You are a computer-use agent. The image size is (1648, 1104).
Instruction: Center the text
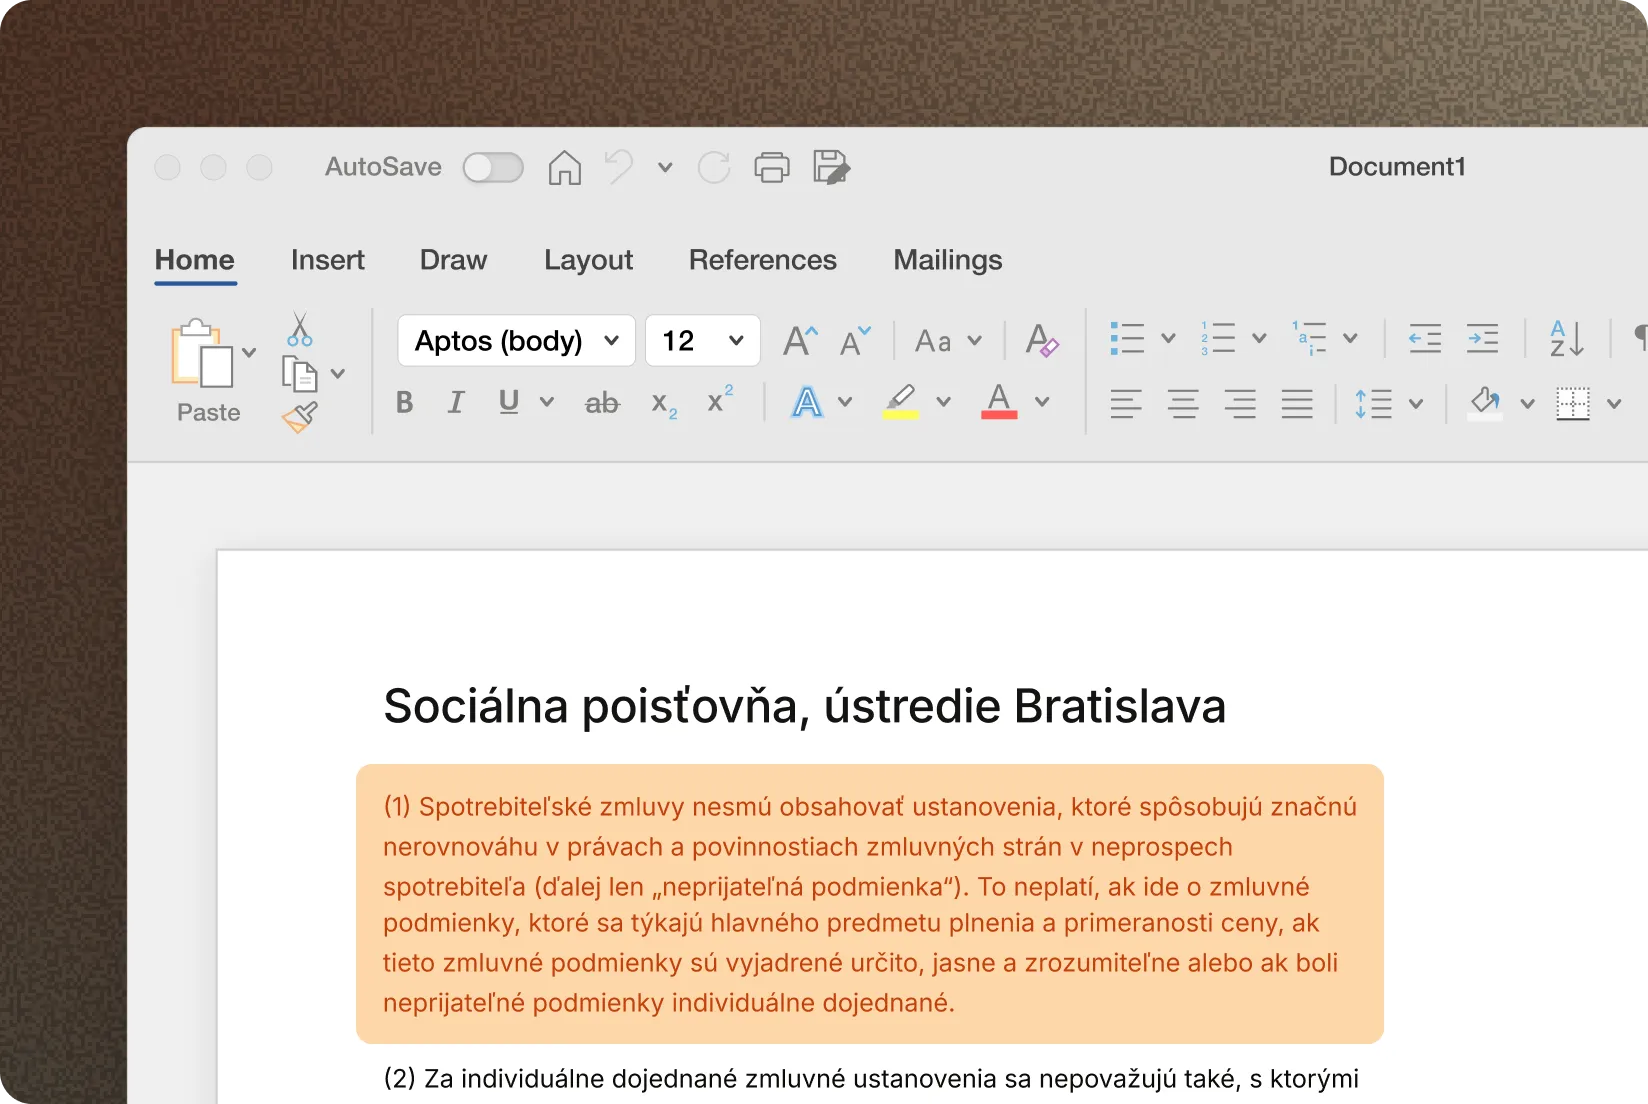pos(1183,404)
